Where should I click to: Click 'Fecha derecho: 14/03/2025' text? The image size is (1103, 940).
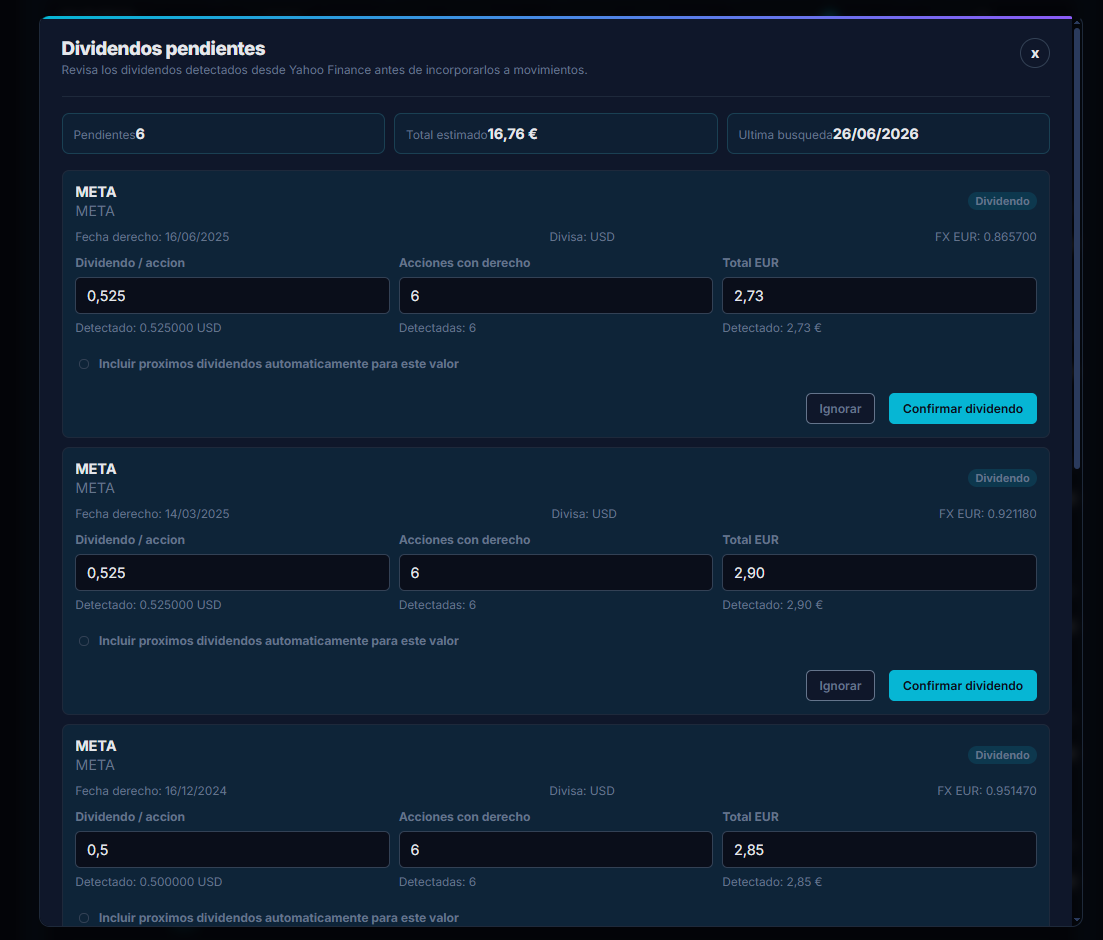pyautogui.click(x=152, y=514)
